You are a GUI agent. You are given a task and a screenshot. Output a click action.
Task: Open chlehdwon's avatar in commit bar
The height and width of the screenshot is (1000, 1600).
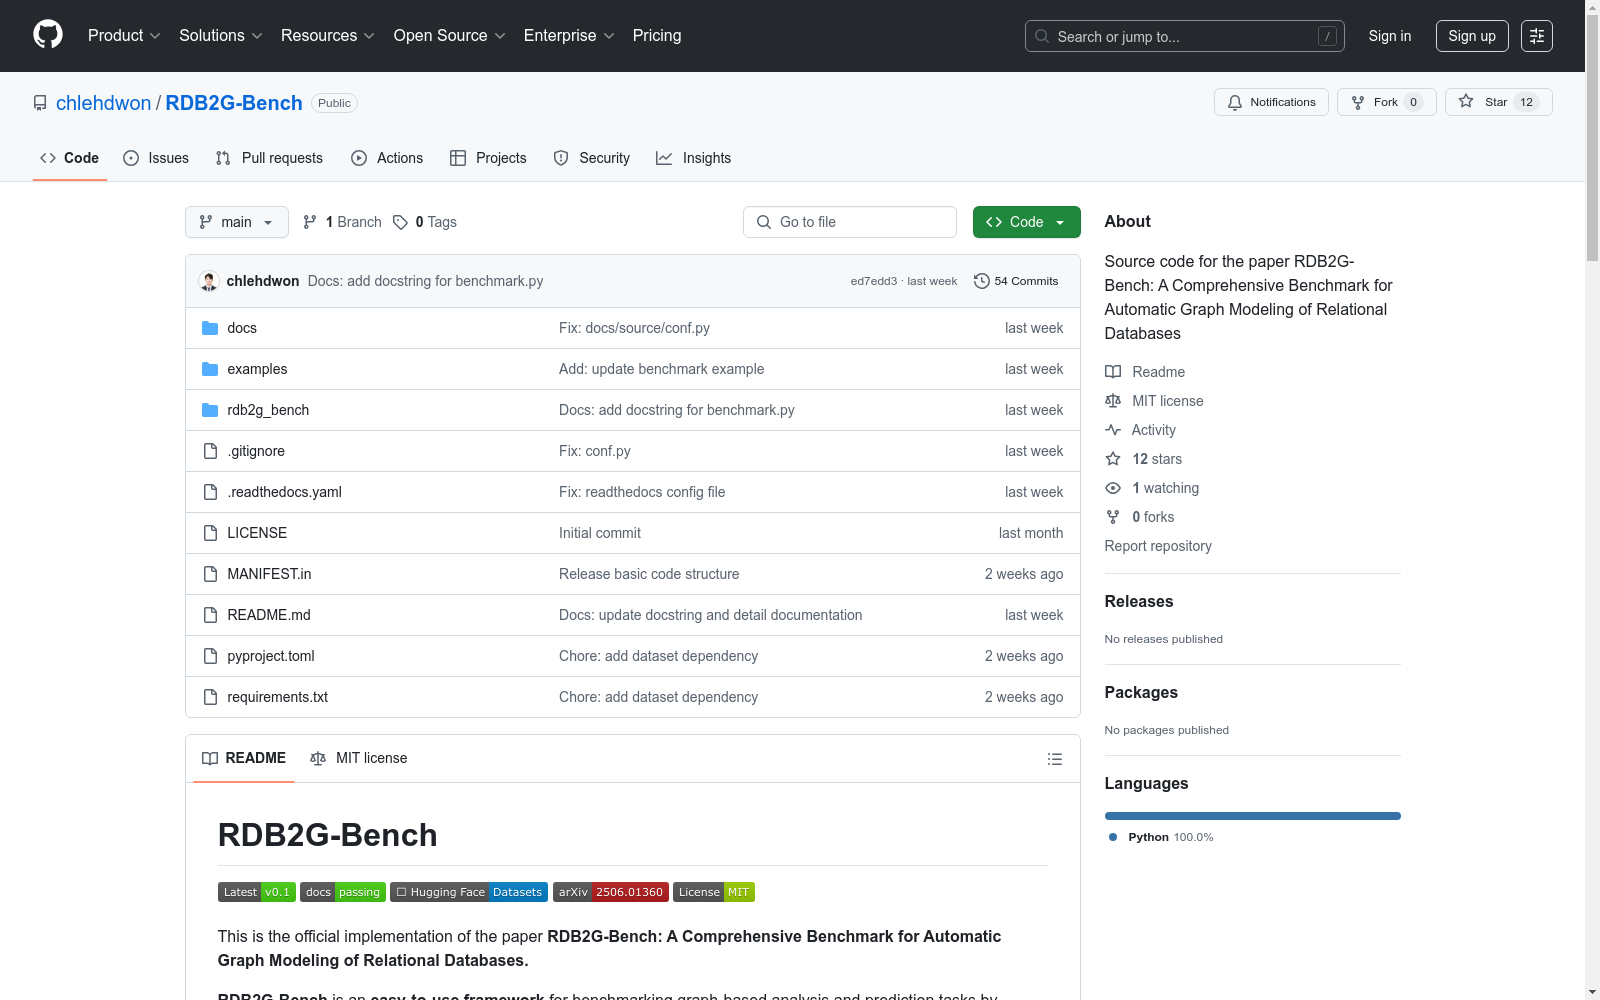[209, 281]
